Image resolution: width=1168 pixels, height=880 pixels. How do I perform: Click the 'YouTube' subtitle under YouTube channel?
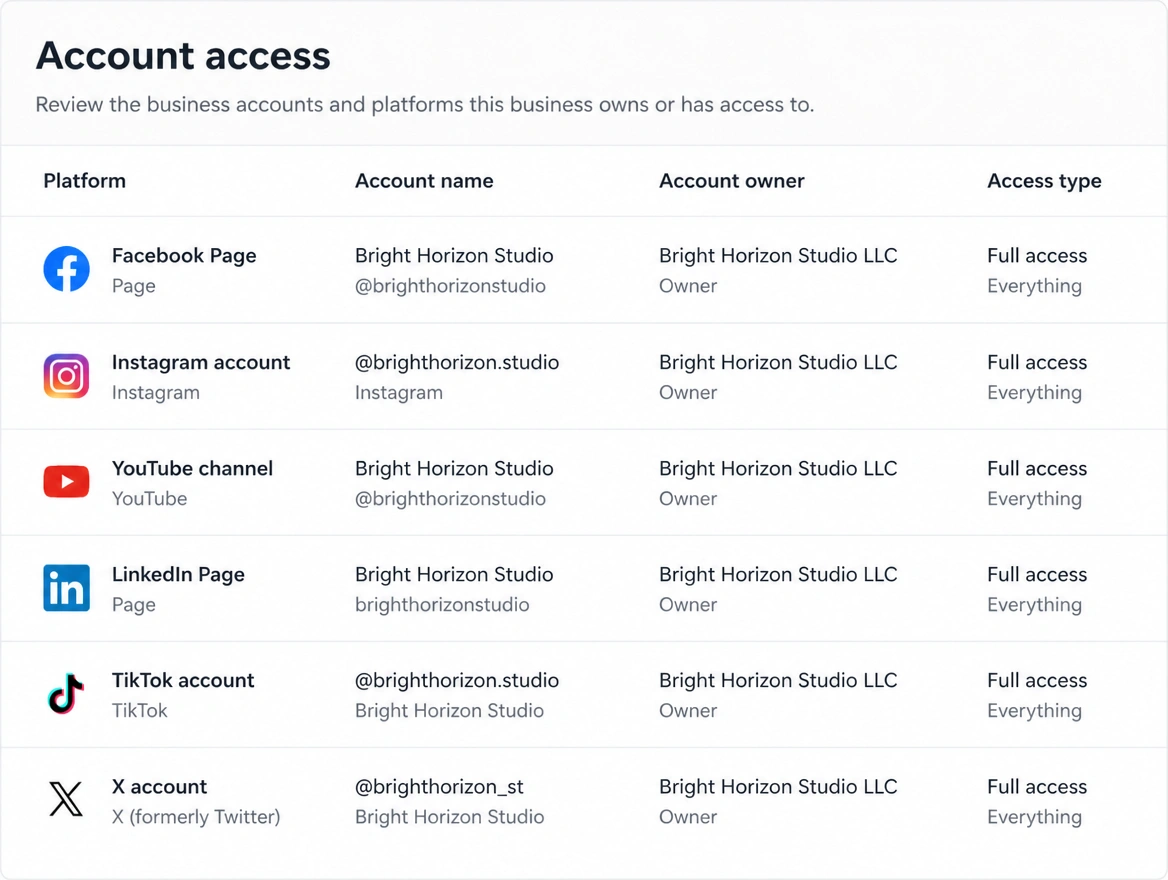[x=149, y=498]
